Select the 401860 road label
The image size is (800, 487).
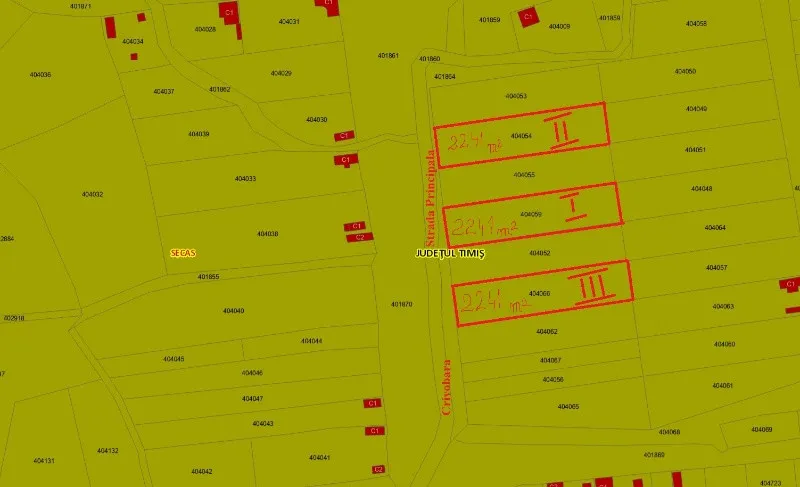coord(430,59)
